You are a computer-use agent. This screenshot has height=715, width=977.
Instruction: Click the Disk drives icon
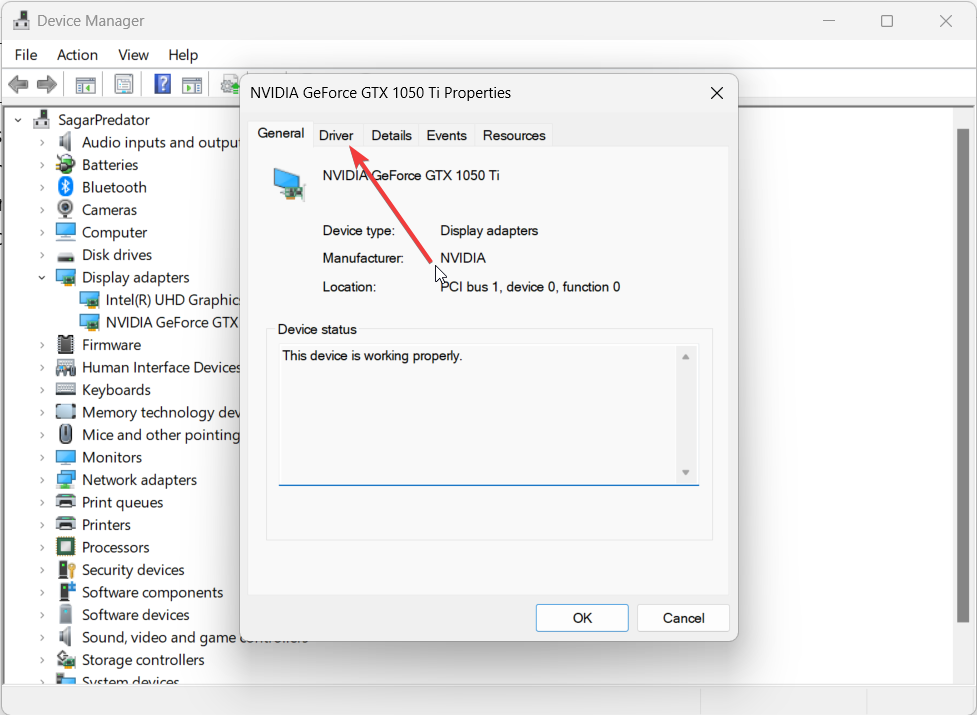[65, 256]
